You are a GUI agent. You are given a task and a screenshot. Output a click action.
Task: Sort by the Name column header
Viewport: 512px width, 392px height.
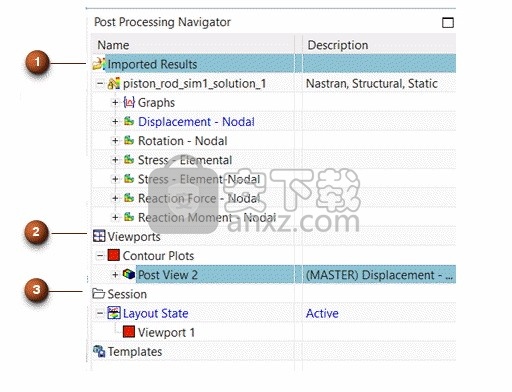(x=193, y=45)
